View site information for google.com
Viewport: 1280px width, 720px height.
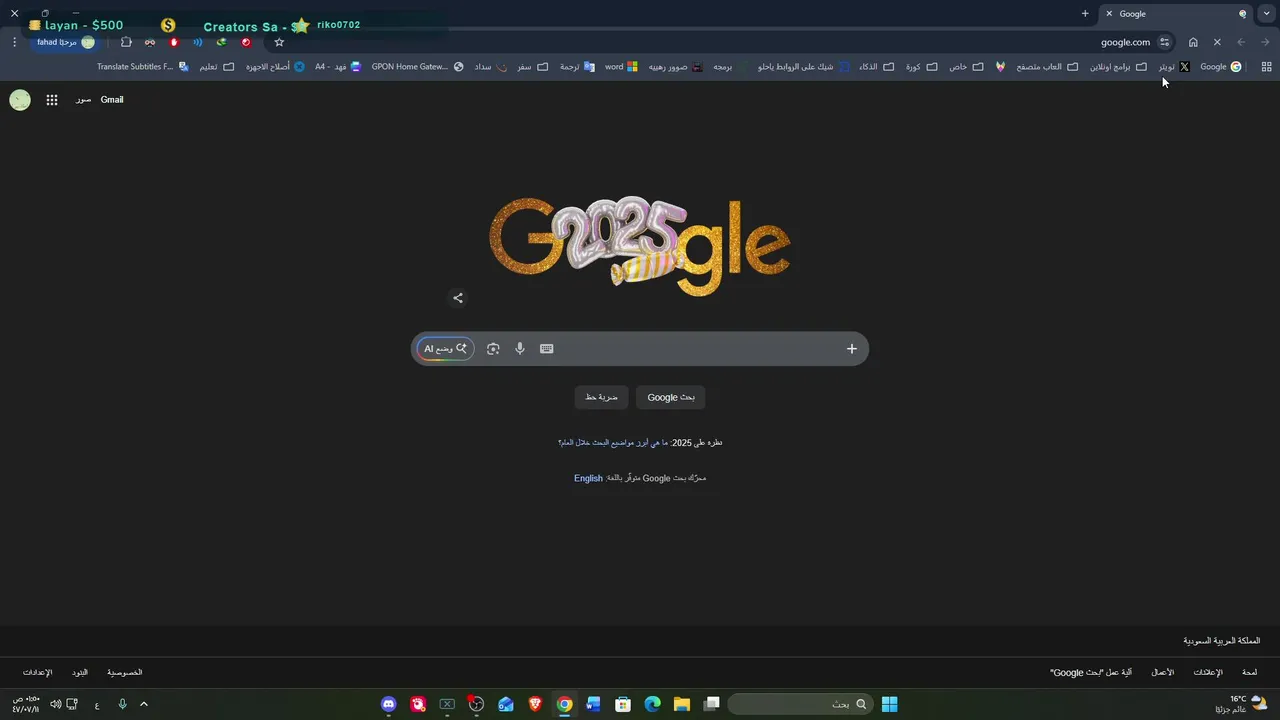pos(1165,42)
